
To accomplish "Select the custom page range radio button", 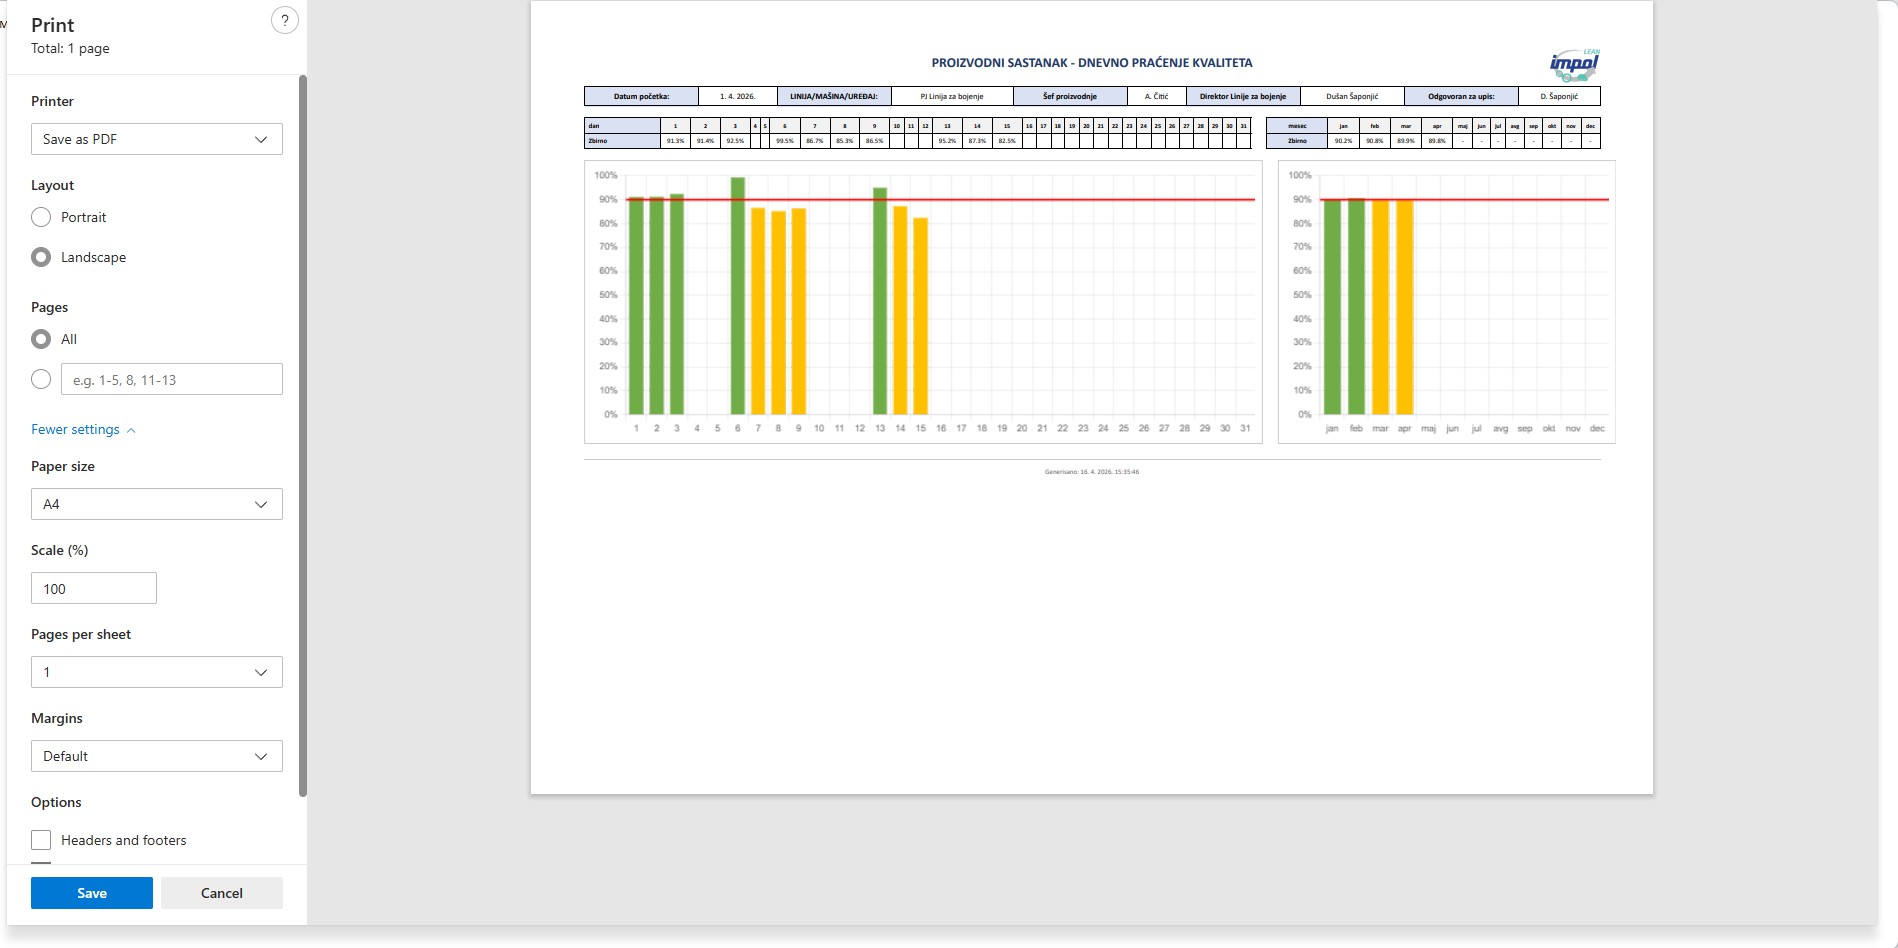I will [x=41, y=379].
